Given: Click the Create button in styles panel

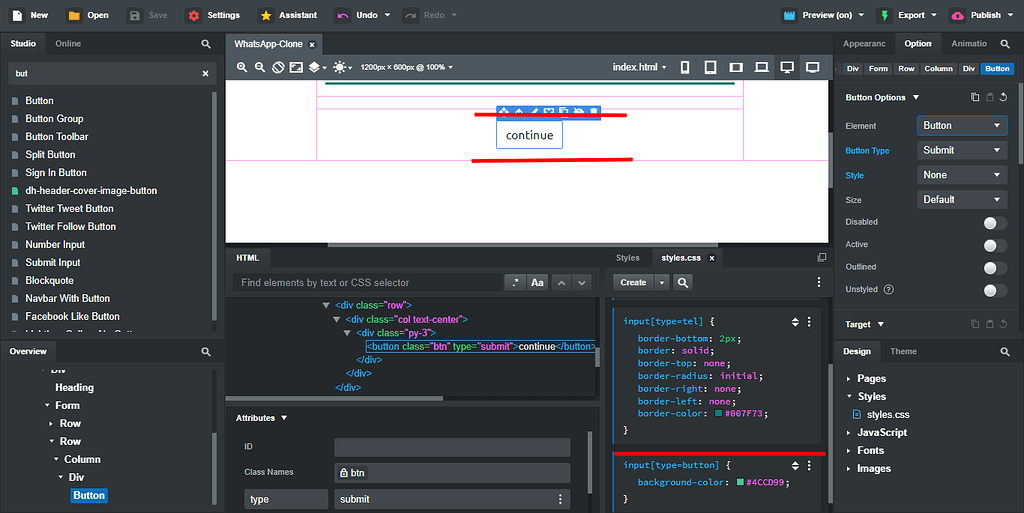Looking at the screenshot, I should (633, 283).
